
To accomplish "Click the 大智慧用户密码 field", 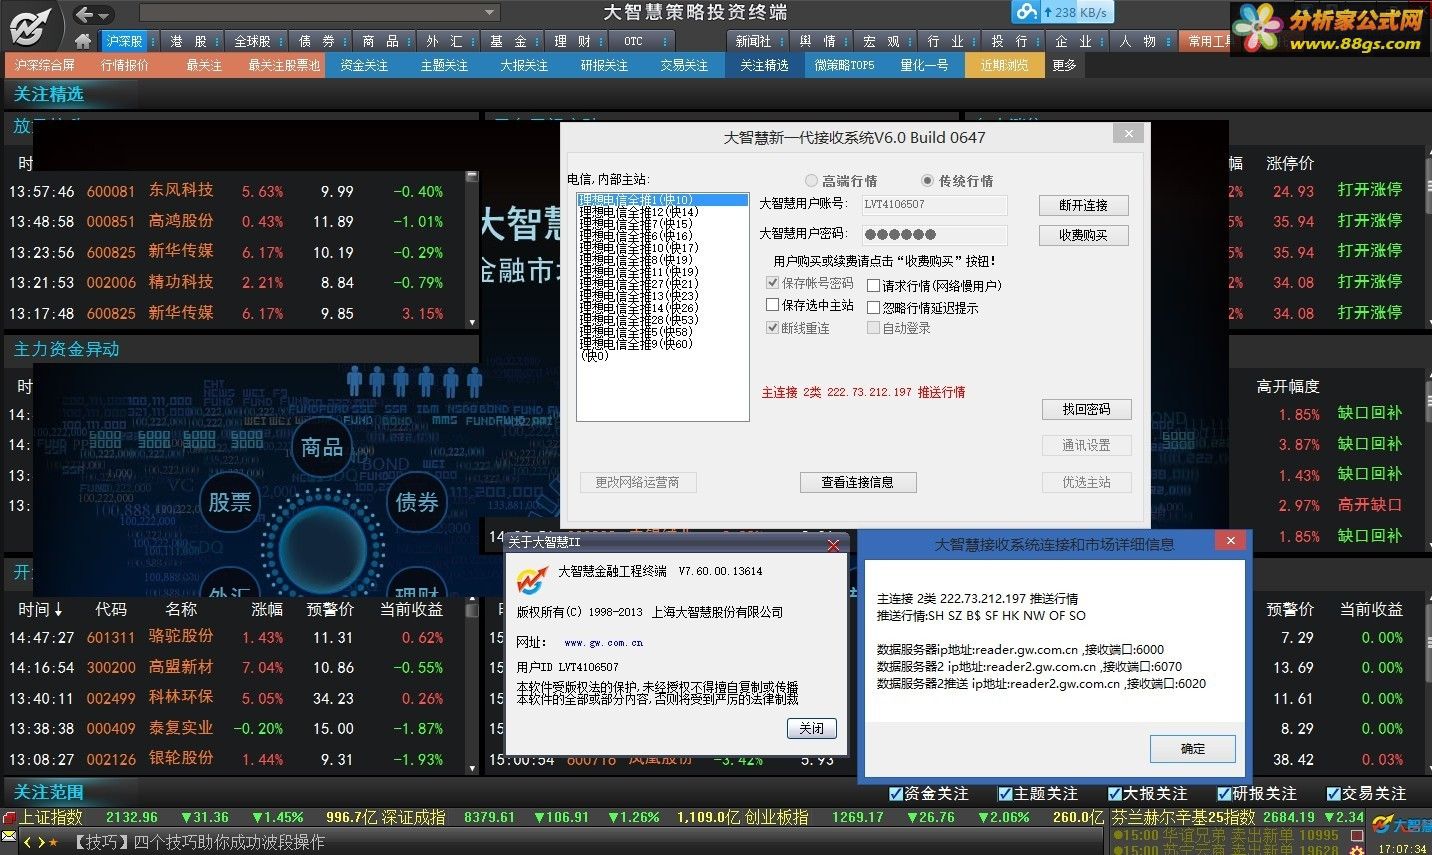I will 934,234.
